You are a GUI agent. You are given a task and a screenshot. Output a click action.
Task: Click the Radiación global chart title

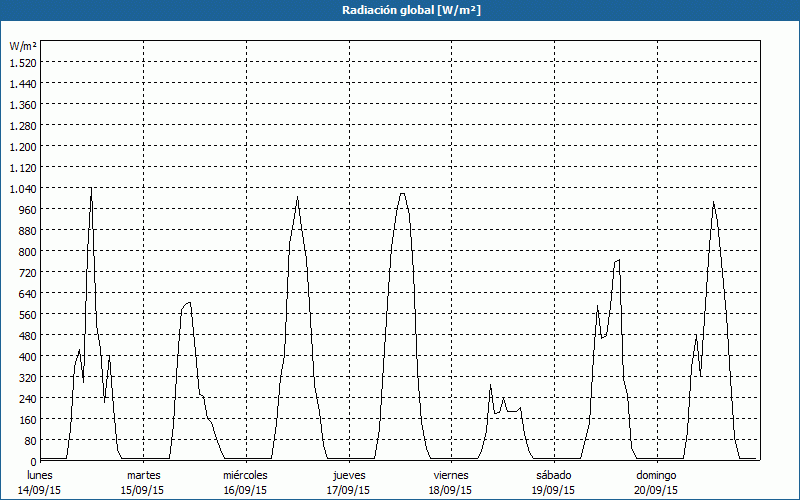(x=400, y=11)
